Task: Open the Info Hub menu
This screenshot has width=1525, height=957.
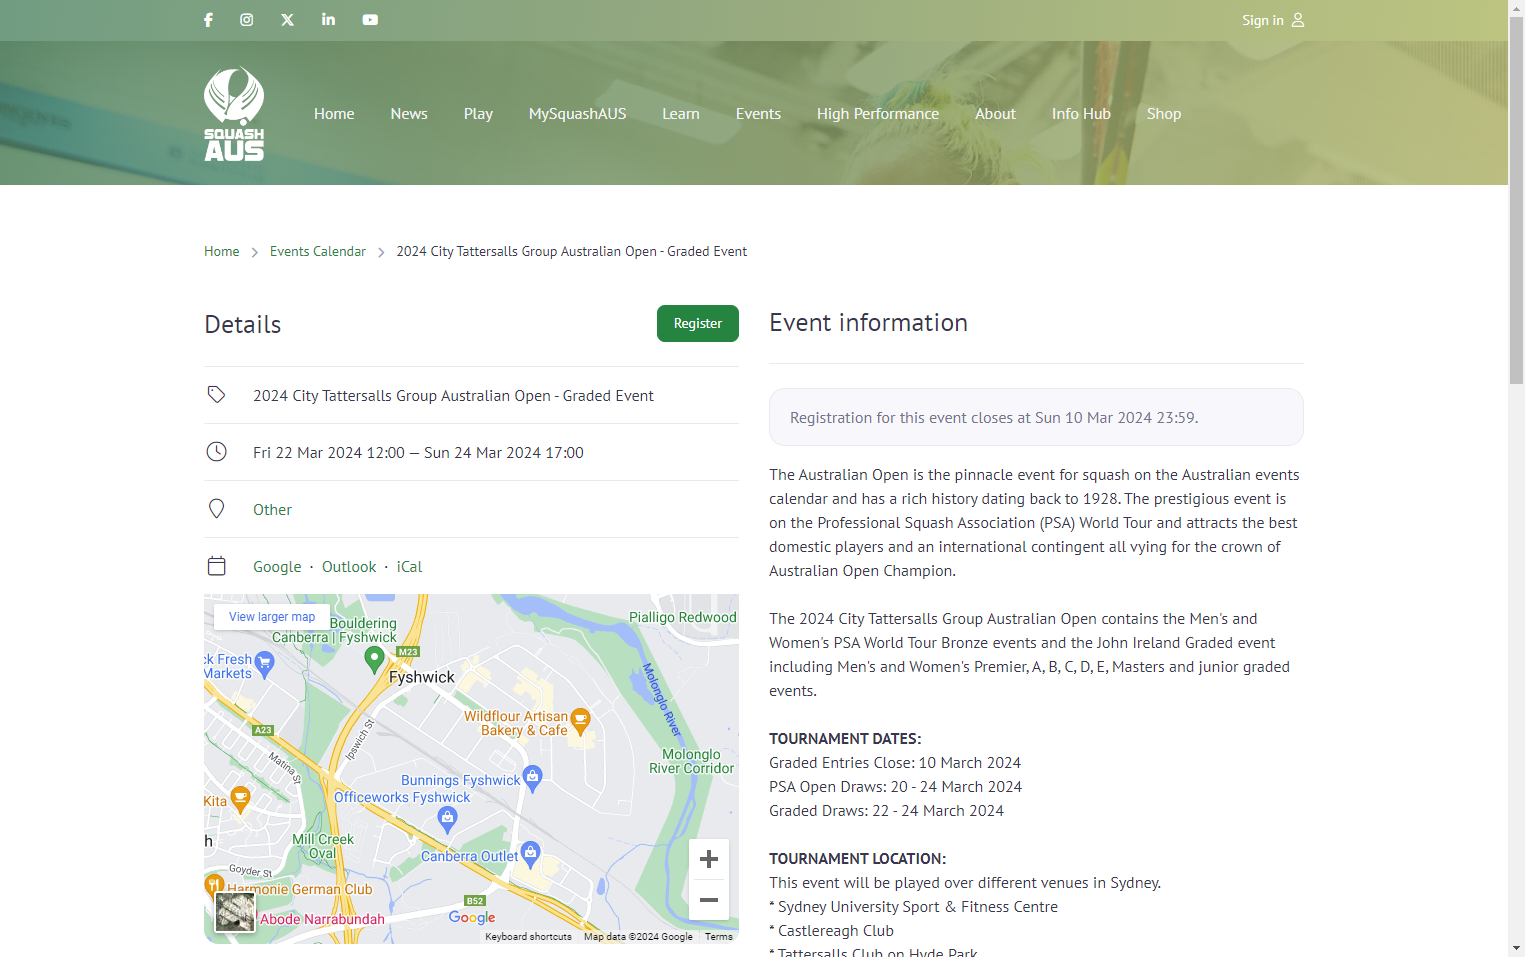Action: tap(1081, 114)
